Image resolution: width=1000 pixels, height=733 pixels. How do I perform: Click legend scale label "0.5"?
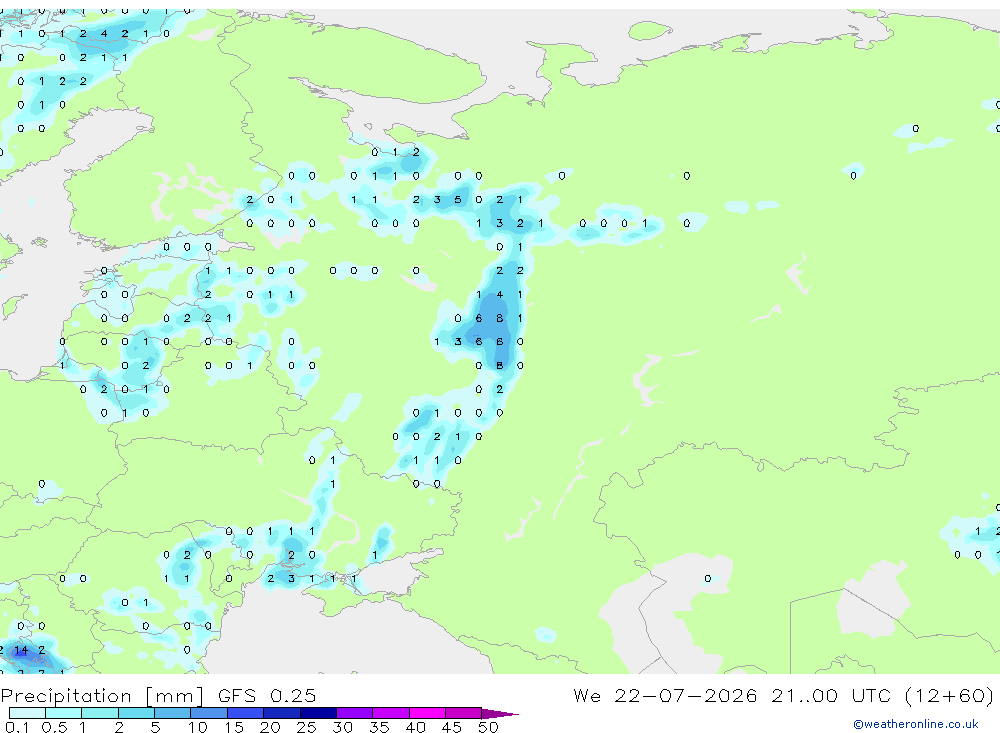(x=54, y=727)
